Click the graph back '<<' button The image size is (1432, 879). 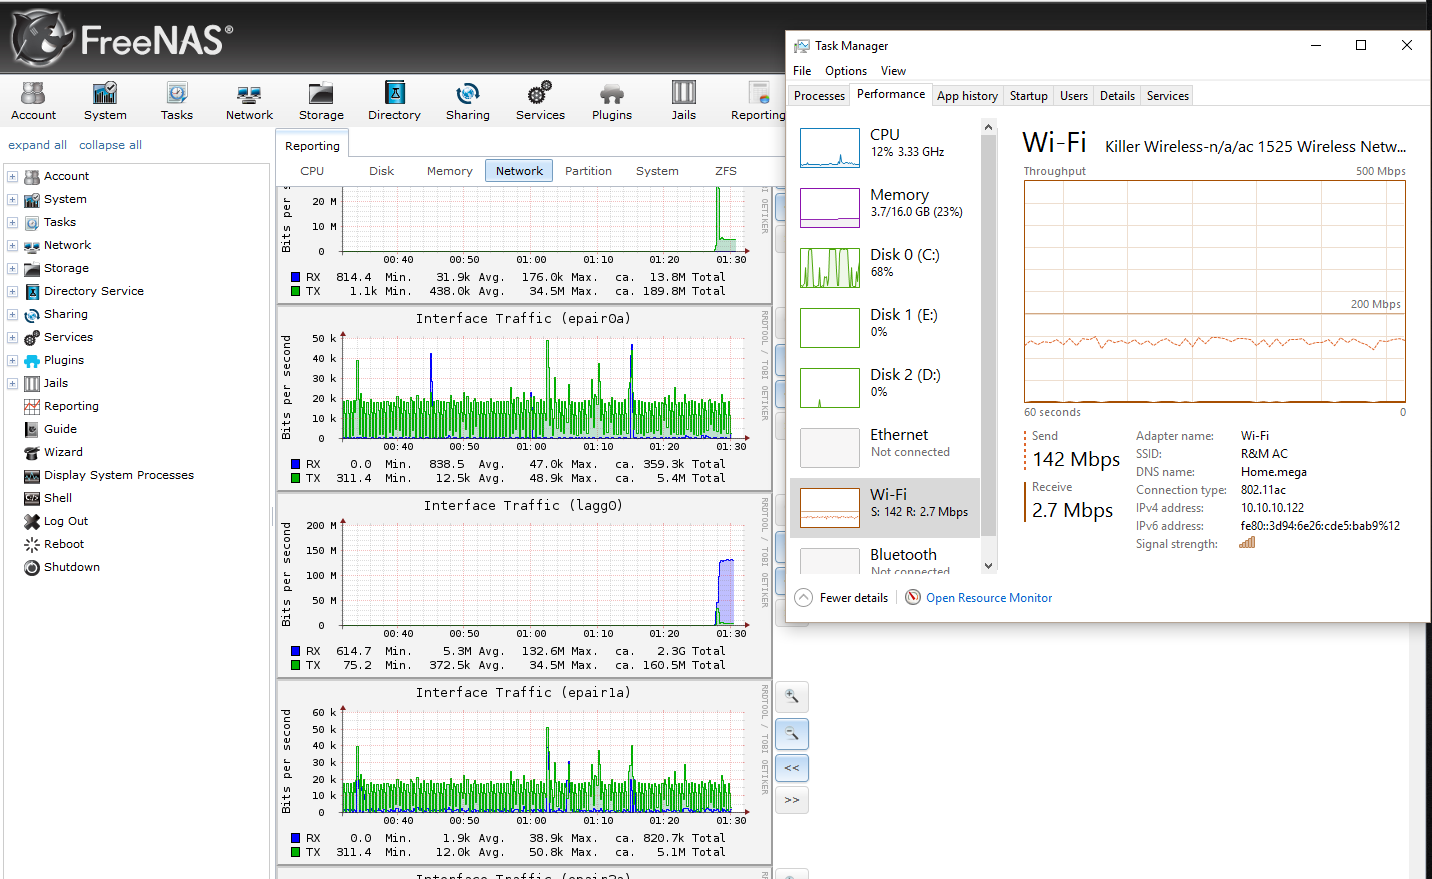[x=792, y=768]
